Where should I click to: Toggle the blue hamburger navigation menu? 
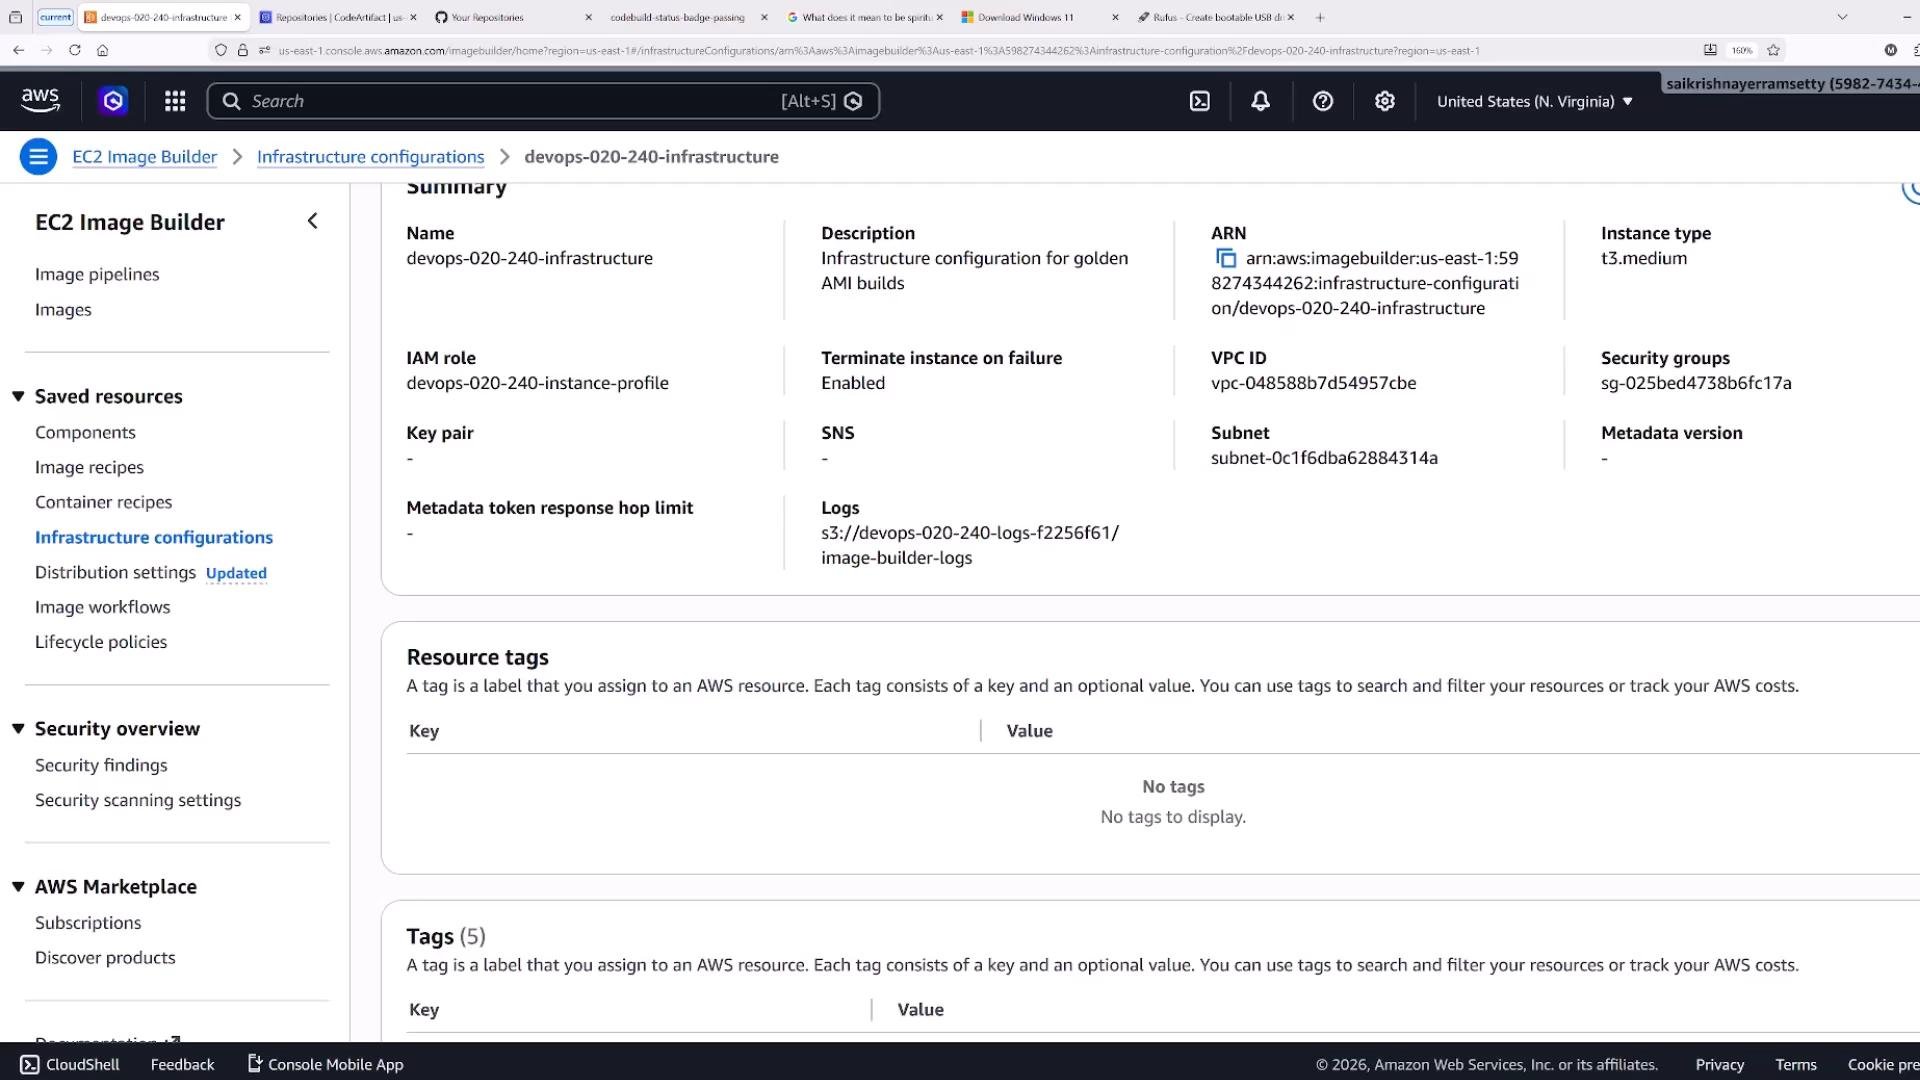pos(38,157)
